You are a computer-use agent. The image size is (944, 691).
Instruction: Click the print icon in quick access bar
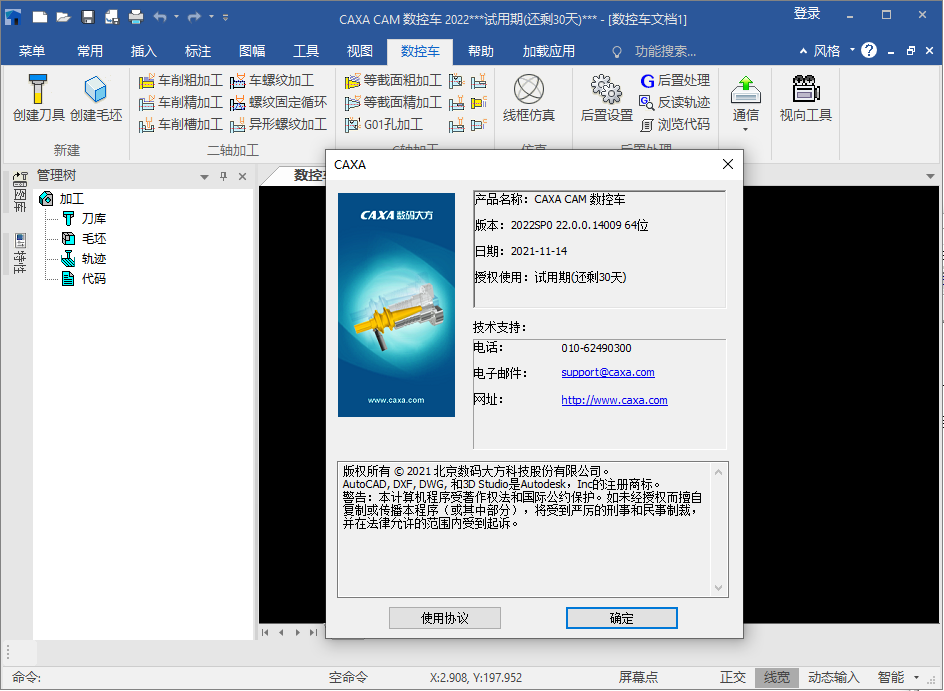[135, 17]
